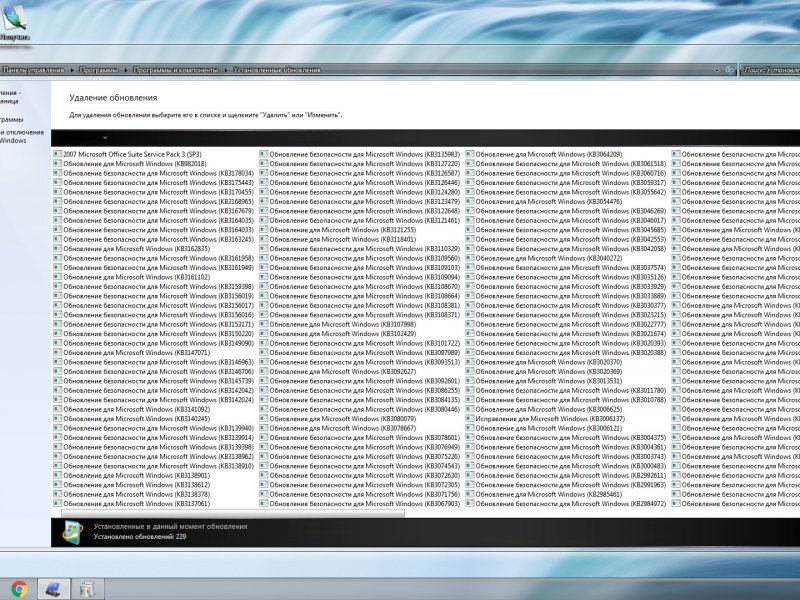Image resolution: width=800 pixels, height=600 pixels.
Task: Click the icon beside update KB3135983
Action: coord(263,154)
